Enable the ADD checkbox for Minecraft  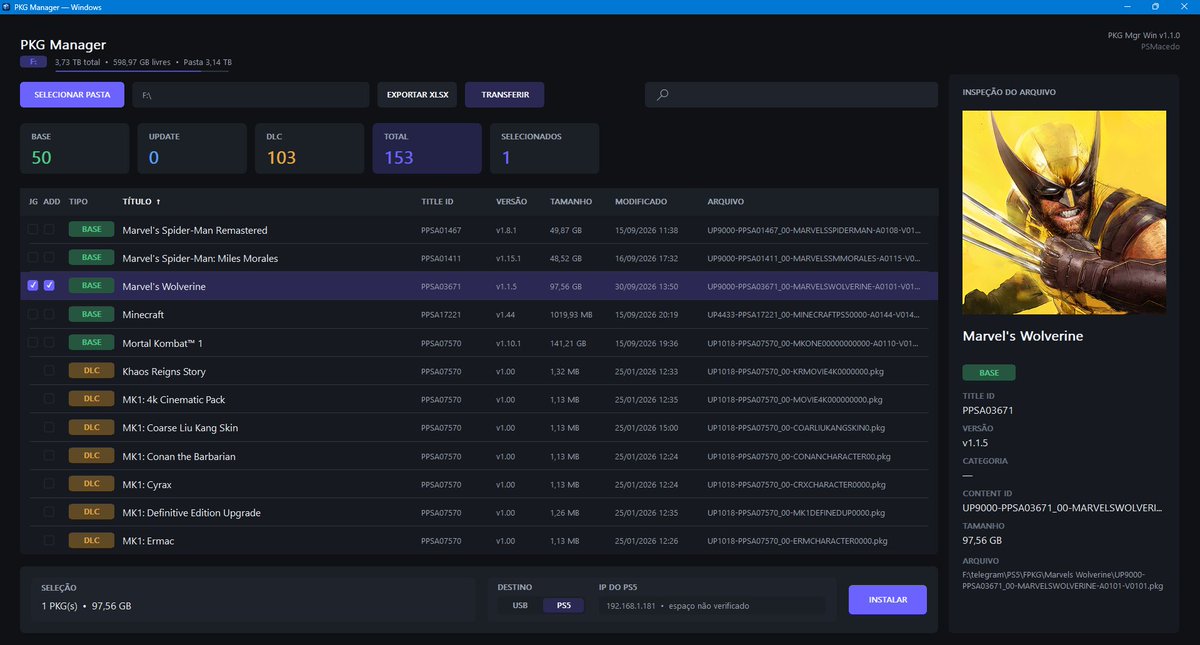pos(49,314)
